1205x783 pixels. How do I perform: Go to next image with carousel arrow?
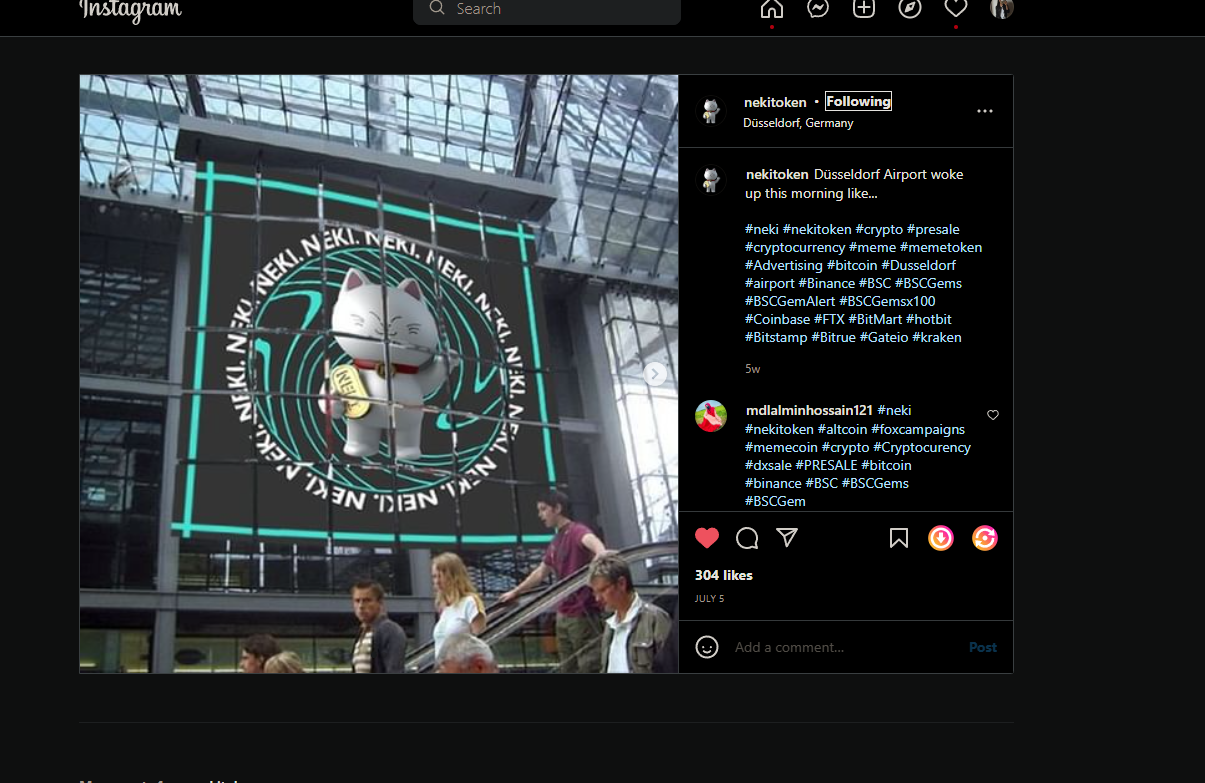click(655, 374)
